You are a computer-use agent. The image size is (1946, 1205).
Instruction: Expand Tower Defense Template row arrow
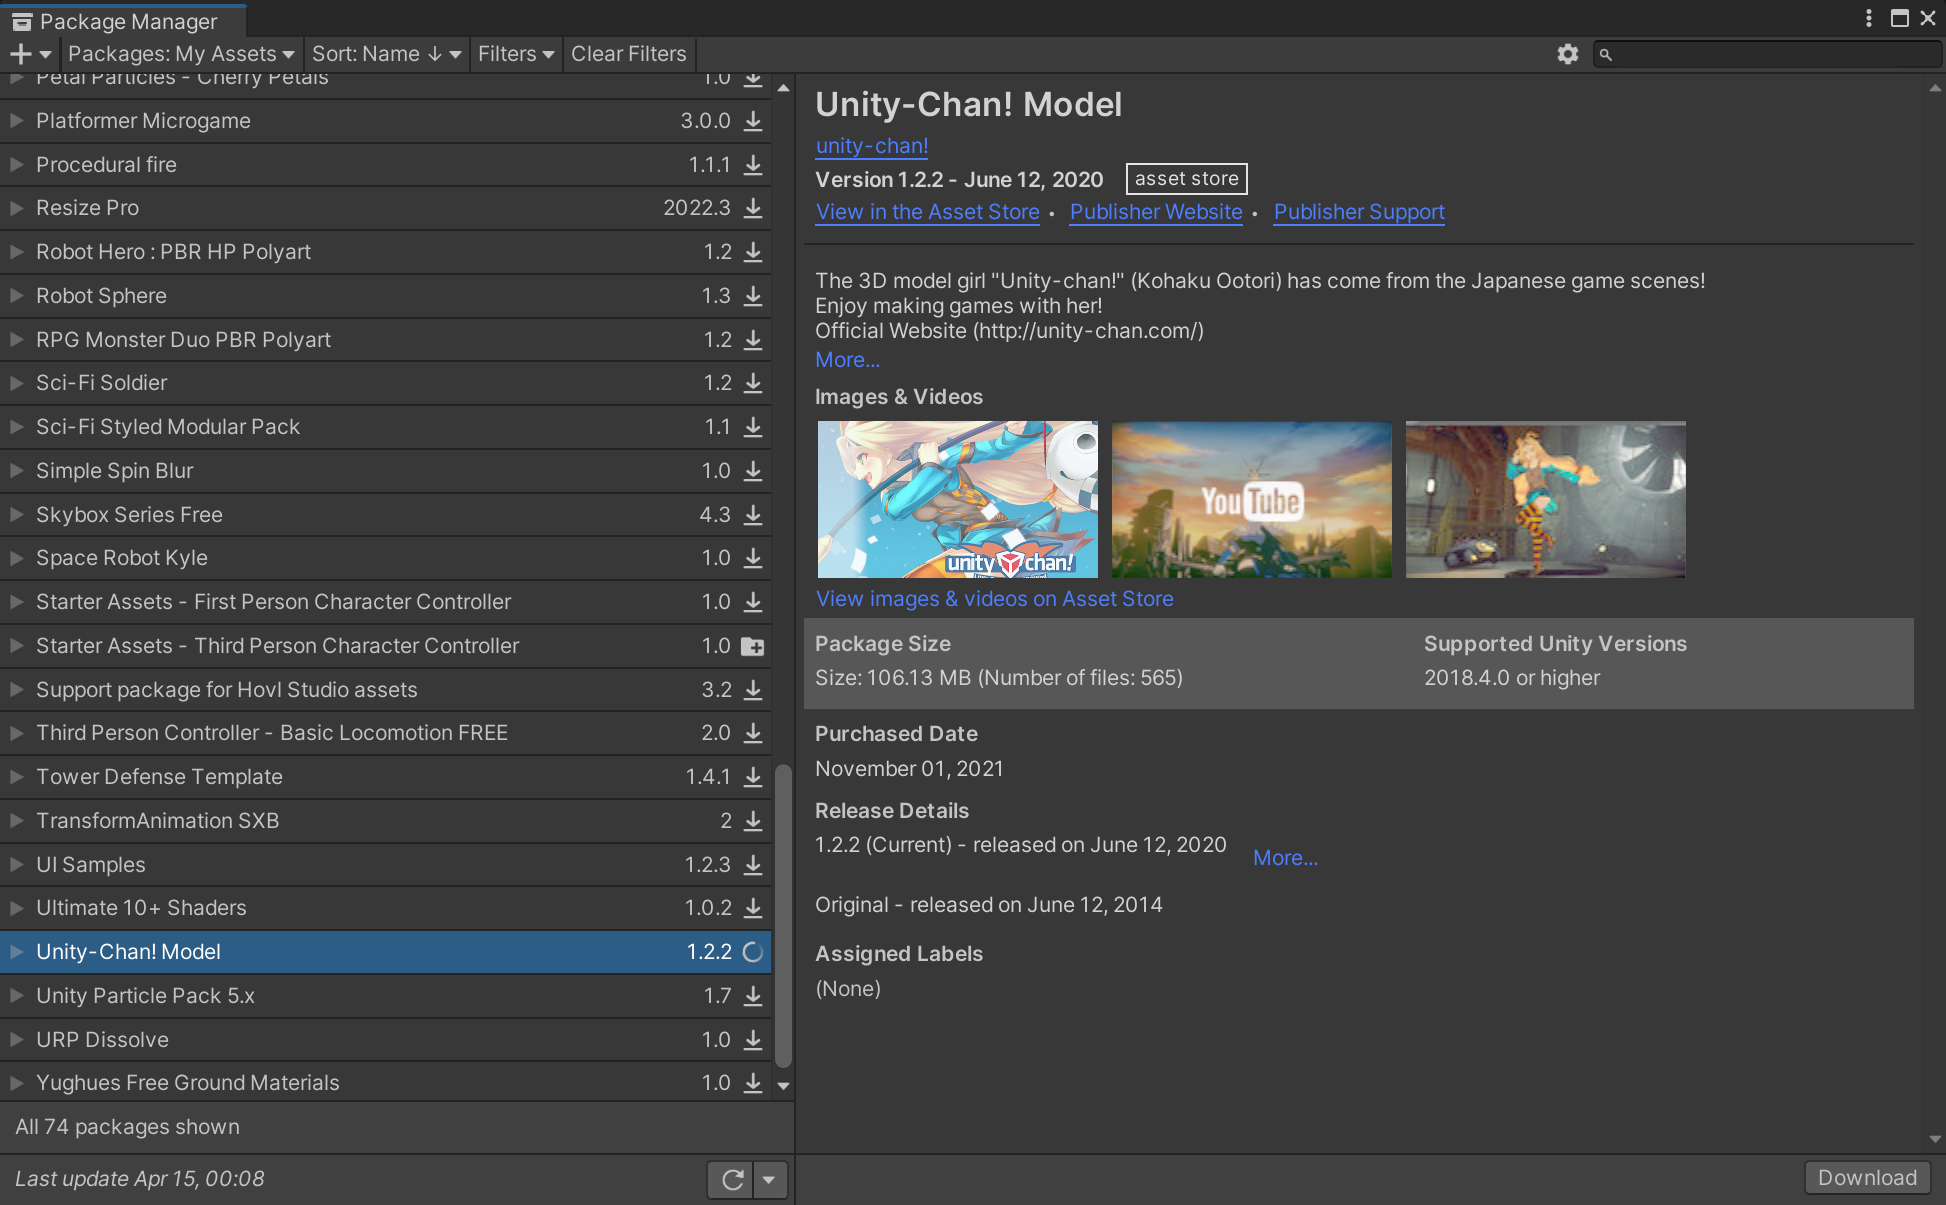point(16,777)
